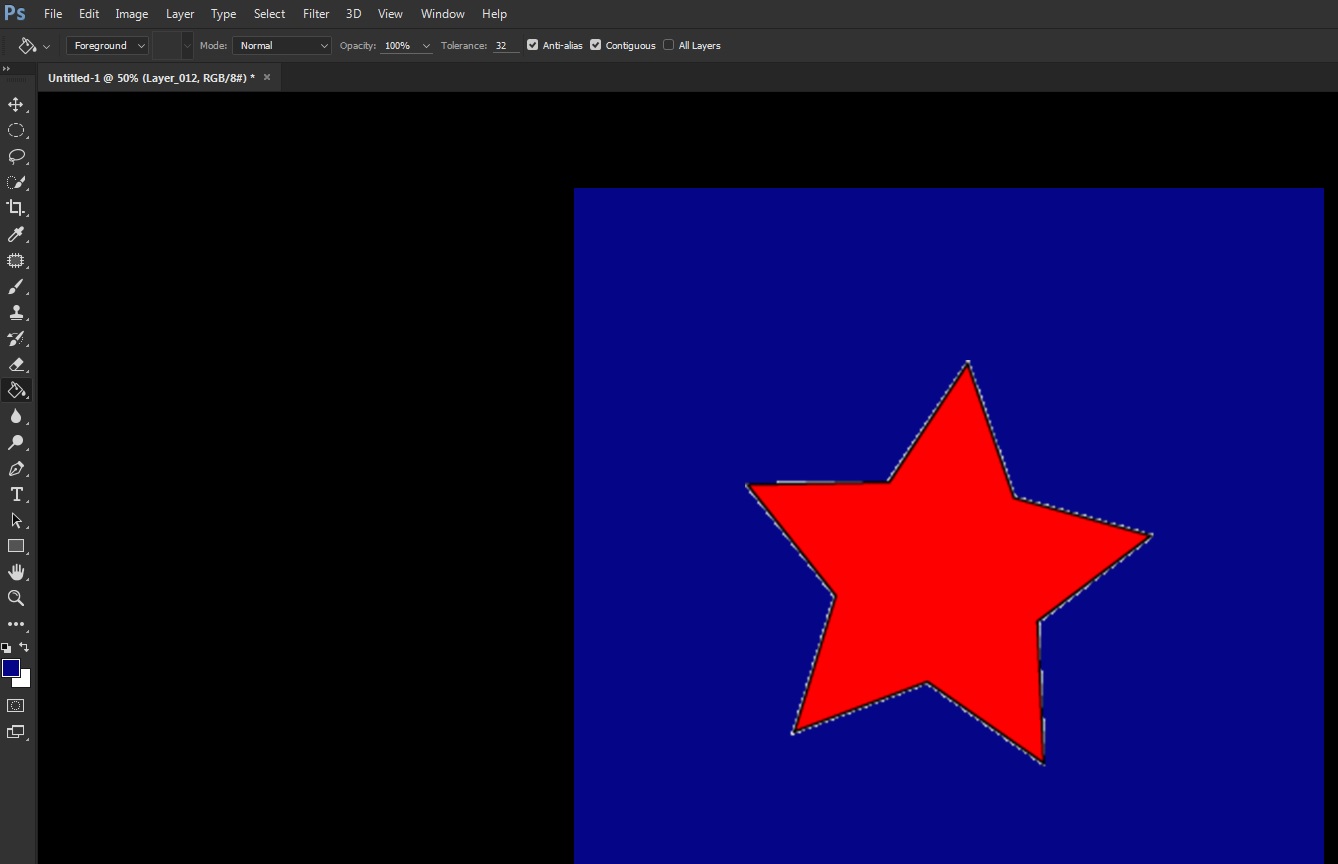This screenshot has width=1338, height=864.
Task: Activate the Eyedropper tool
Action: point(16,235)
